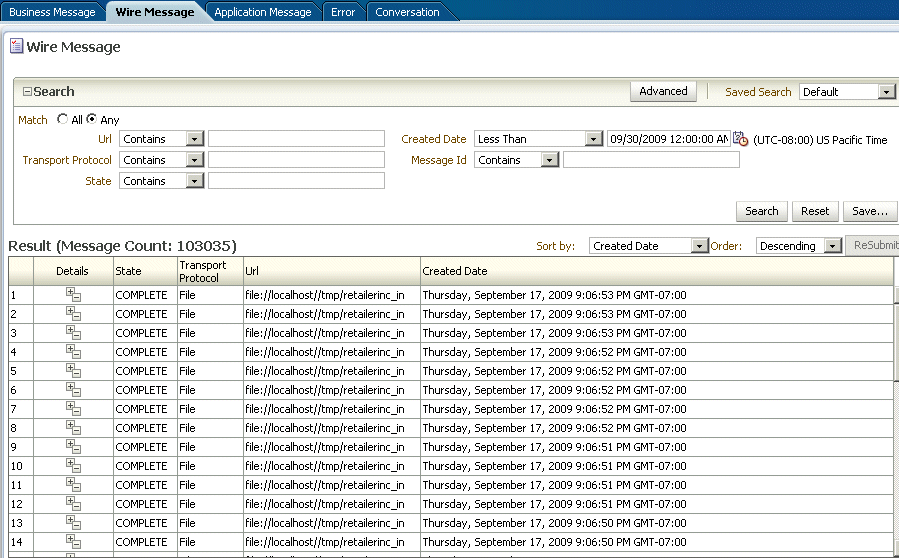Viewport: 899px width, 558px height.
Task: Switch to the Conversation tab
Action: [407, 12]
